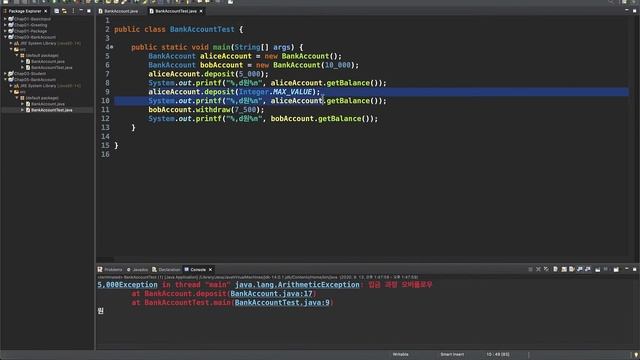The width and height of the screenshot is (640, 360).
Task: Minimize the editor area
Action: point(627,11)
